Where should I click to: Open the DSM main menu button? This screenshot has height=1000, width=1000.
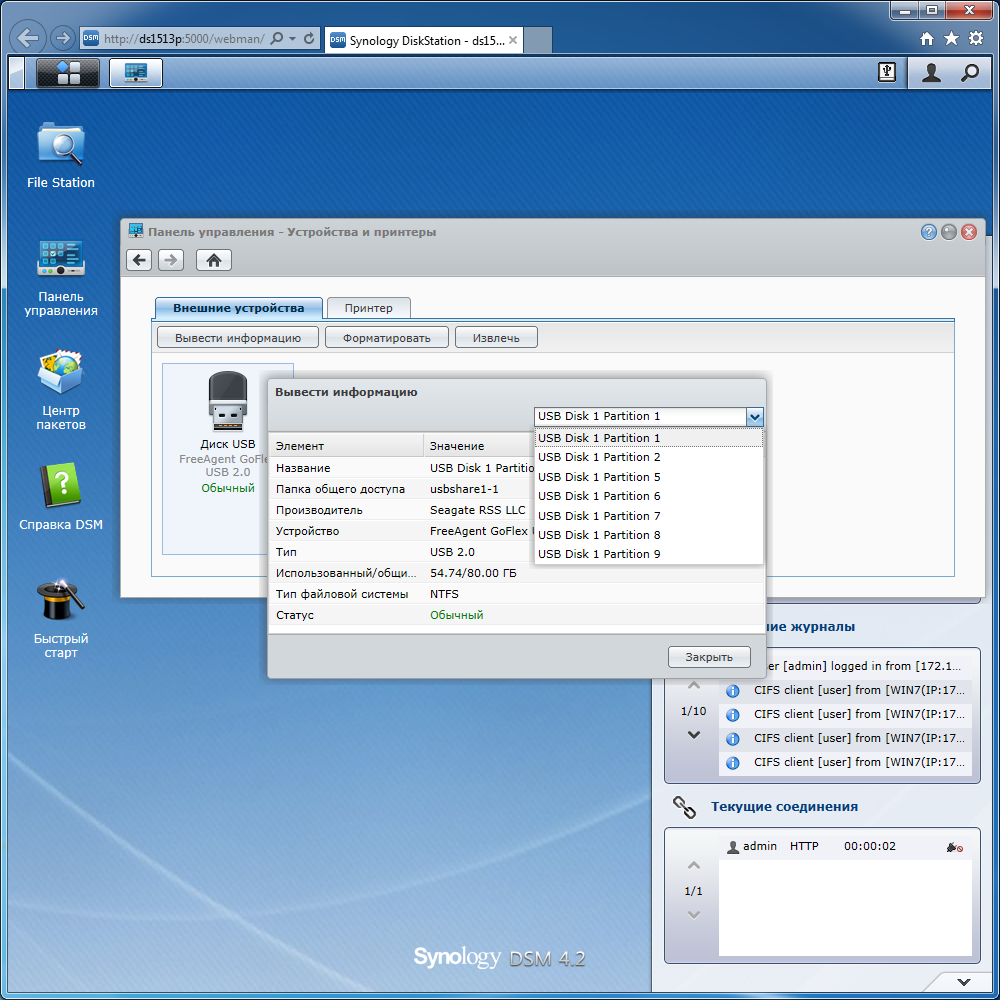[x=68, y=72]
